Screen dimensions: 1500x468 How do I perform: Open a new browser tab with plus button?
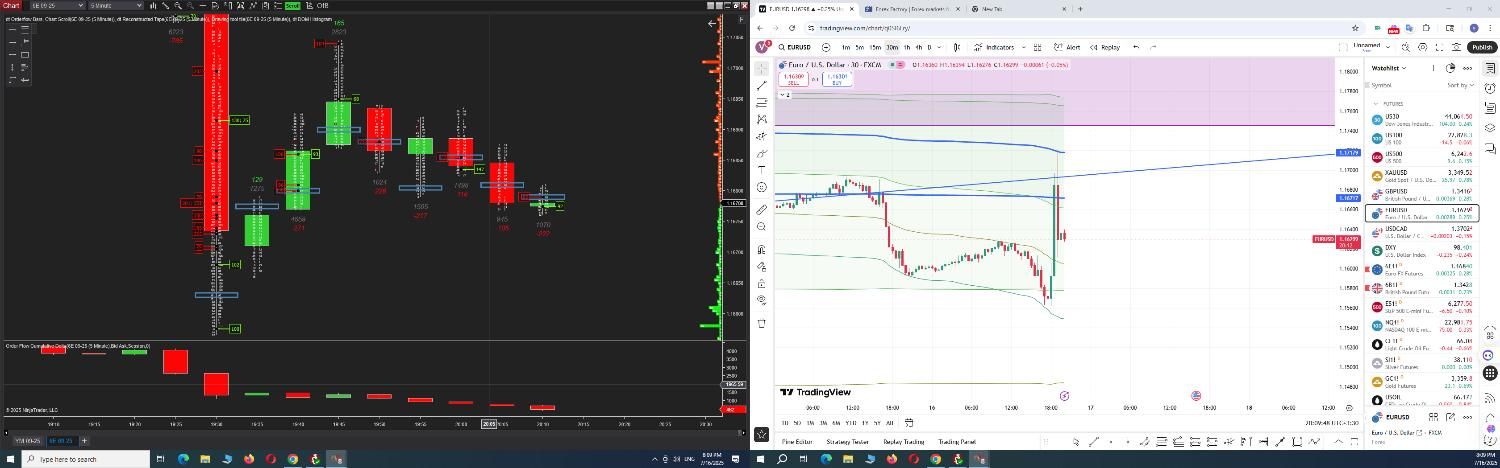click(1080, 9)
